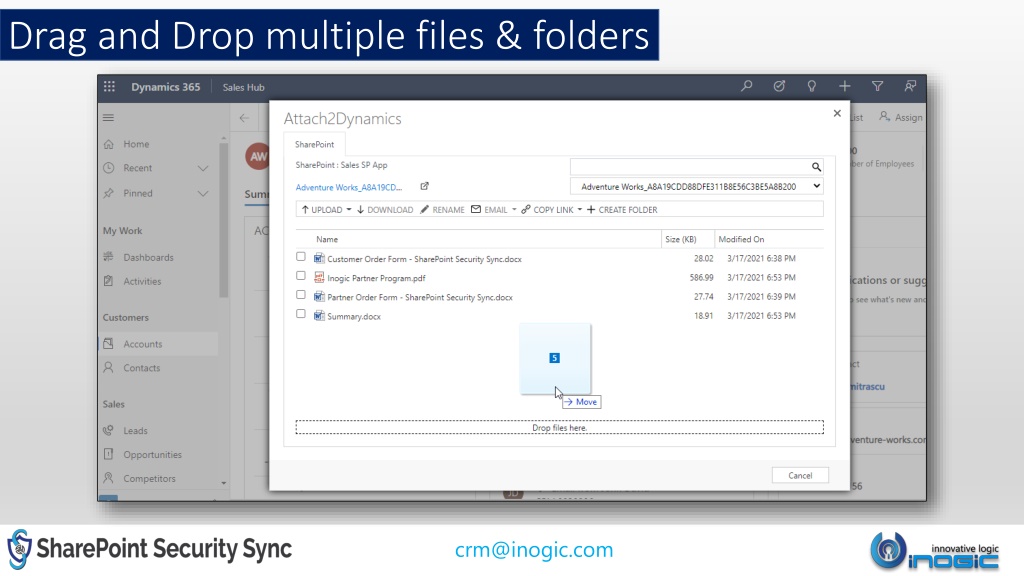The height and width of the screenshot is (576, 1024).
Task: Open the Sales Hub app menu
Action: [x=244, y=88]
